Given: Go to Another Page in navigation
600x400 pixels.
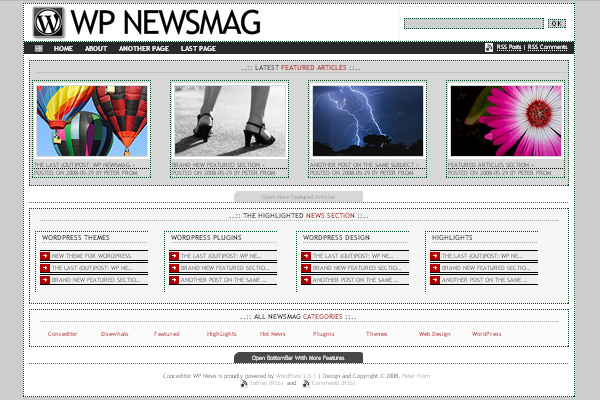Looking at the screenshot, I should pyautogui.click(x=143, y=48).
